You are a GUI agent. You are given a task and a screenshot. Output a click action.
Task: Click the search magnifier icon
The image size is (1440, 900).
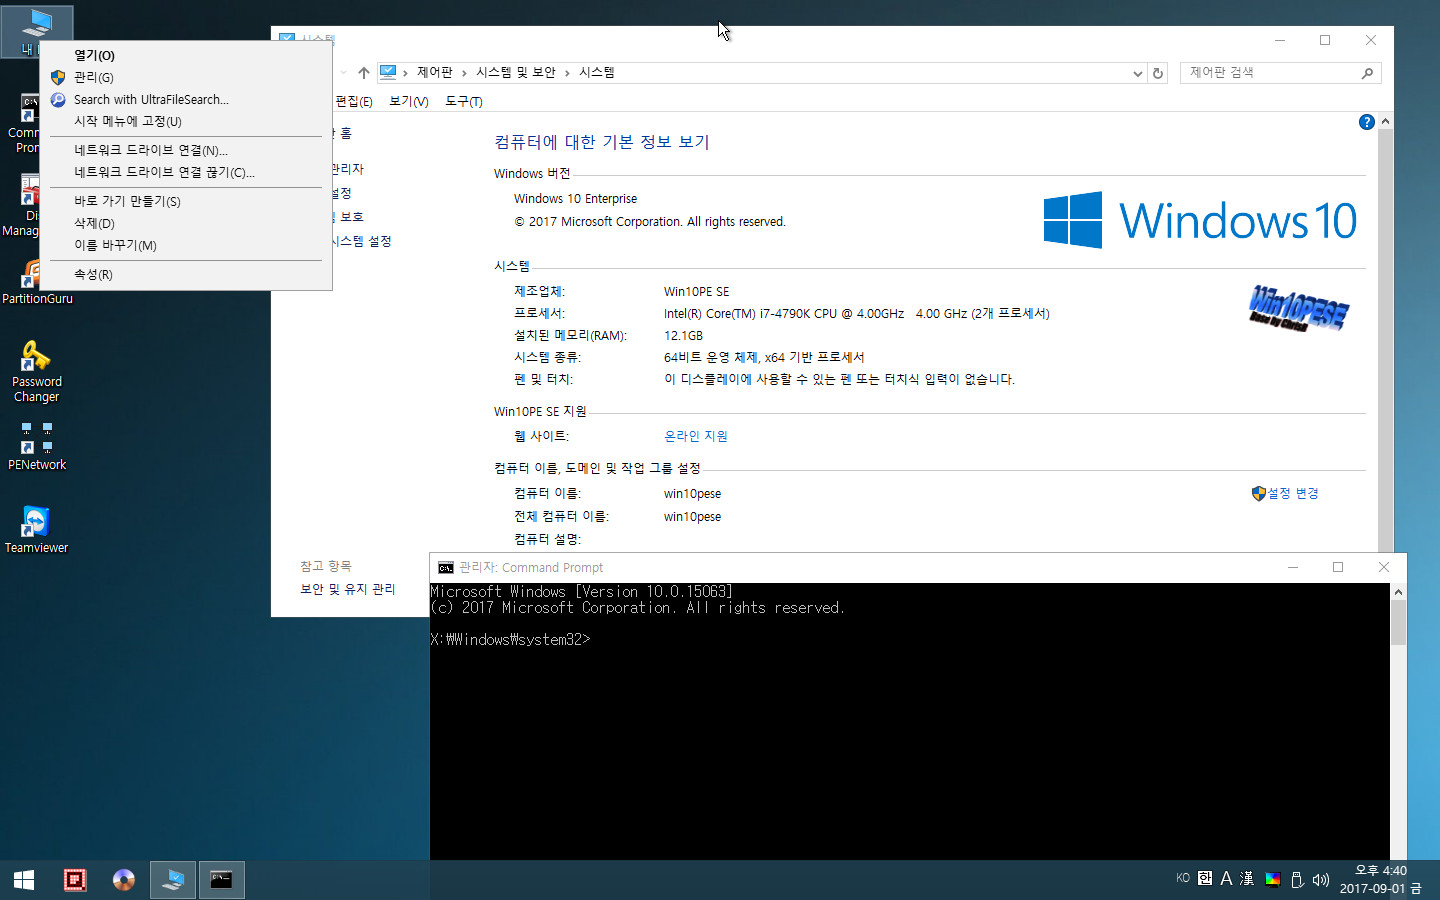tap(1367, 73)
